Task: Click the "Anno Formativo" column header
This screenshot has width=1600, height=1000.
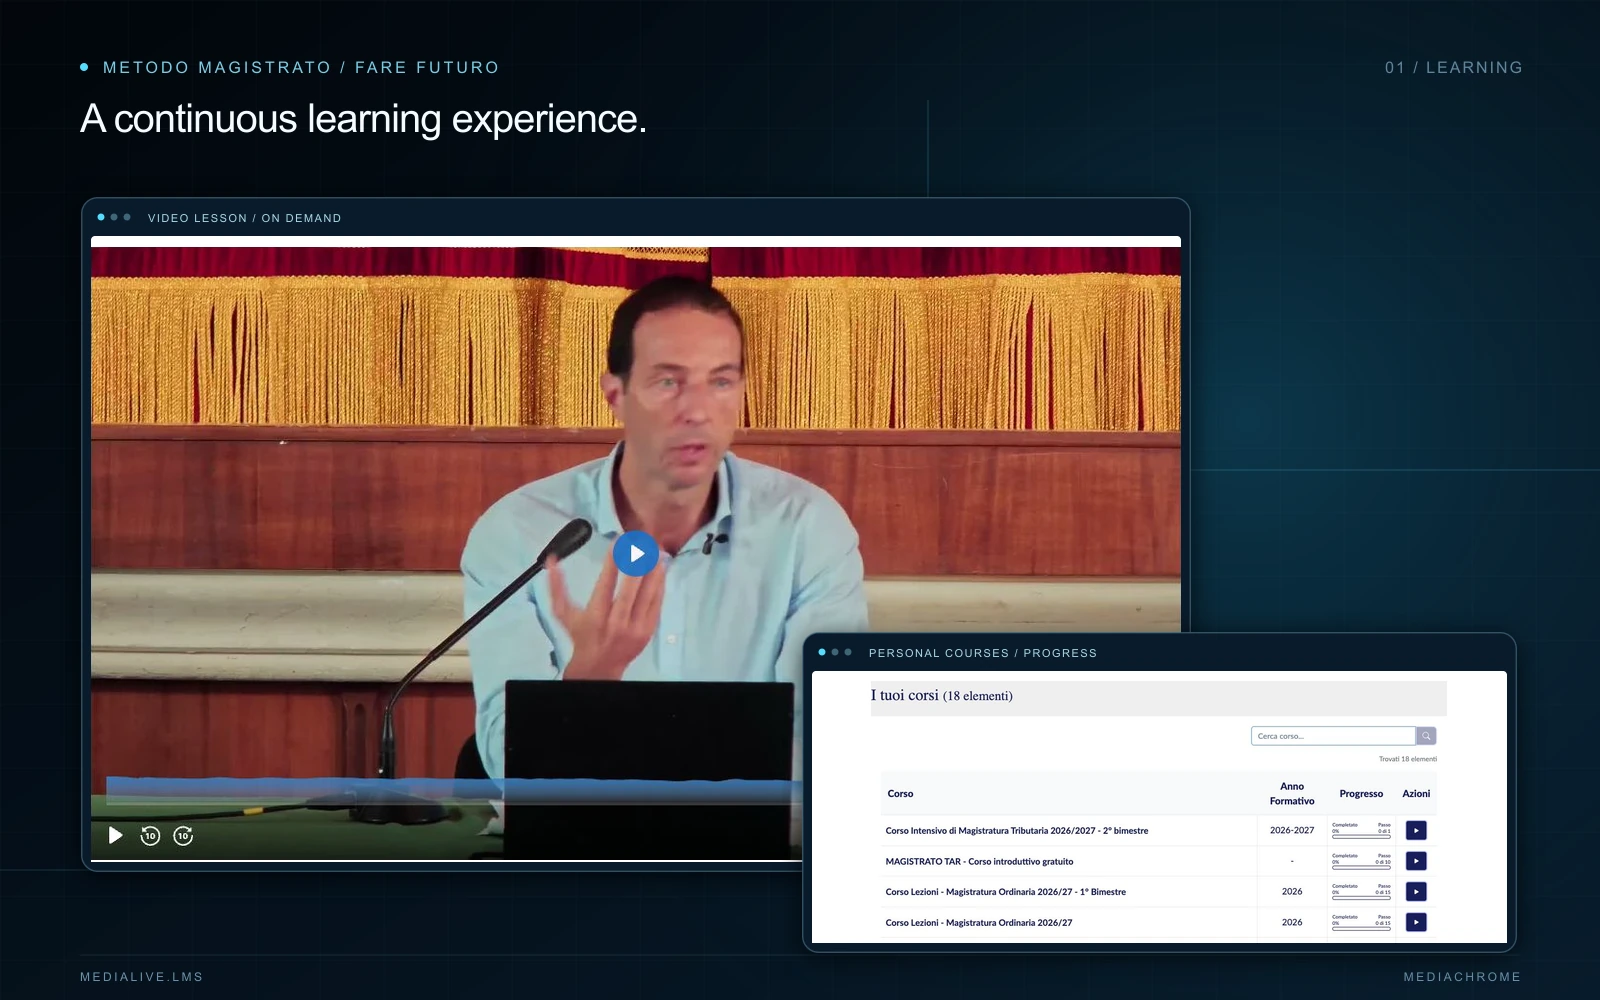Action: tap(1292, 794)
